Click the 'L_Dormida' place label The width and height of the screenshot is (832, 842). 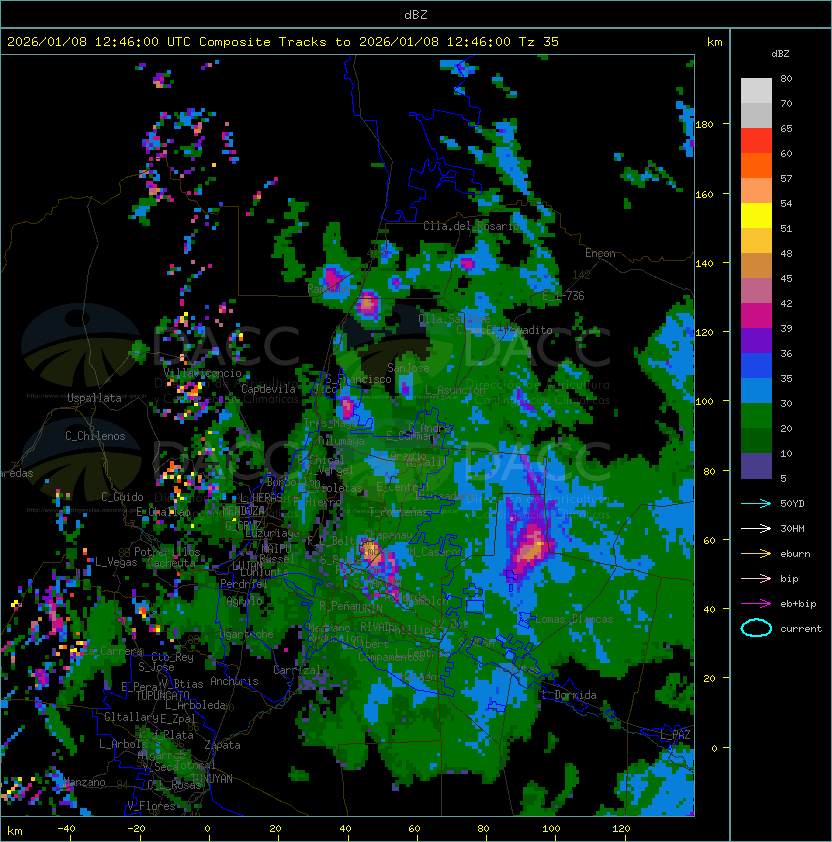pos(569,695)
